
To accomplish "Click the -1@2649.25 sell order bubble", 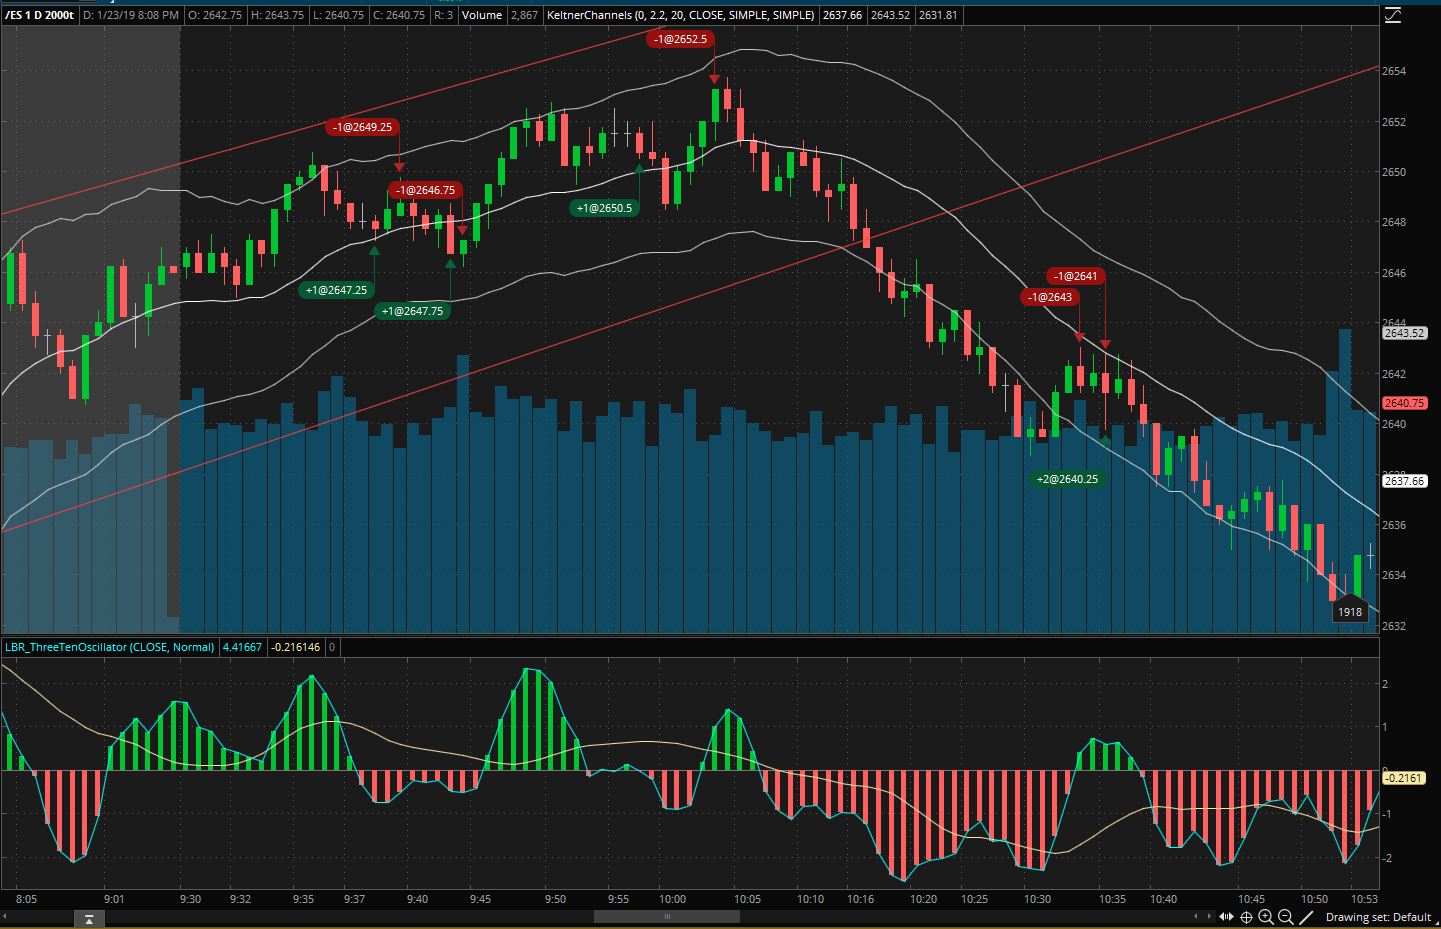I will click(362, 127).
